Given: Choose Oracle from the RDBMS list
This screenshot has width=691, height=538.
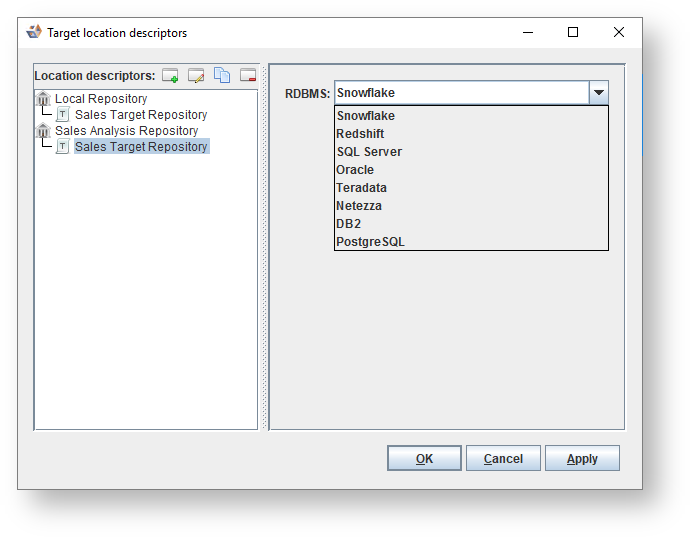Looking at the screenshot, I should click(472, 170).
